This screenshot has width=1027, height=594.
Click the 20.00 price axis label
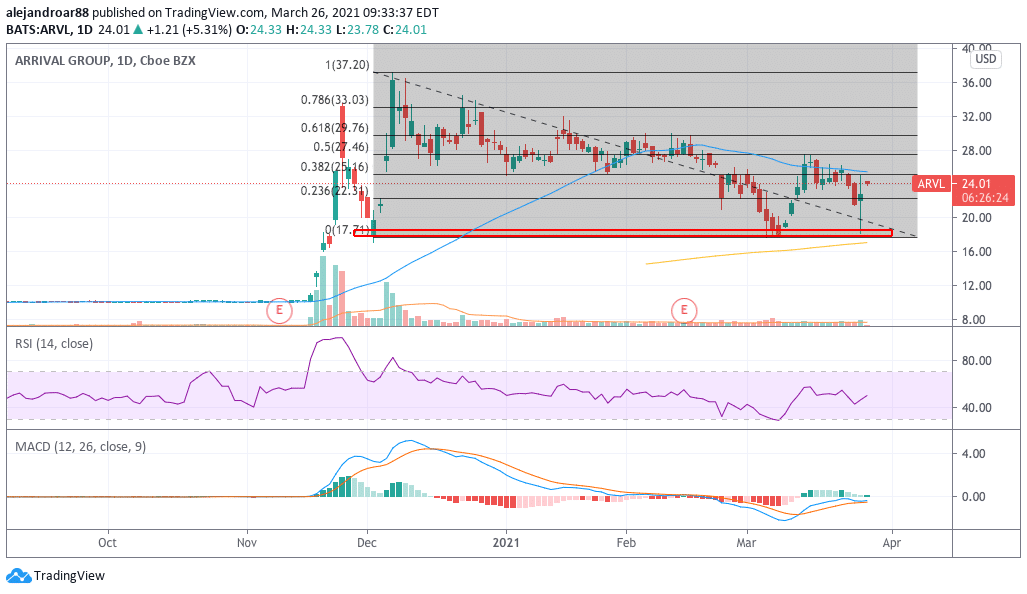point(976,217)
